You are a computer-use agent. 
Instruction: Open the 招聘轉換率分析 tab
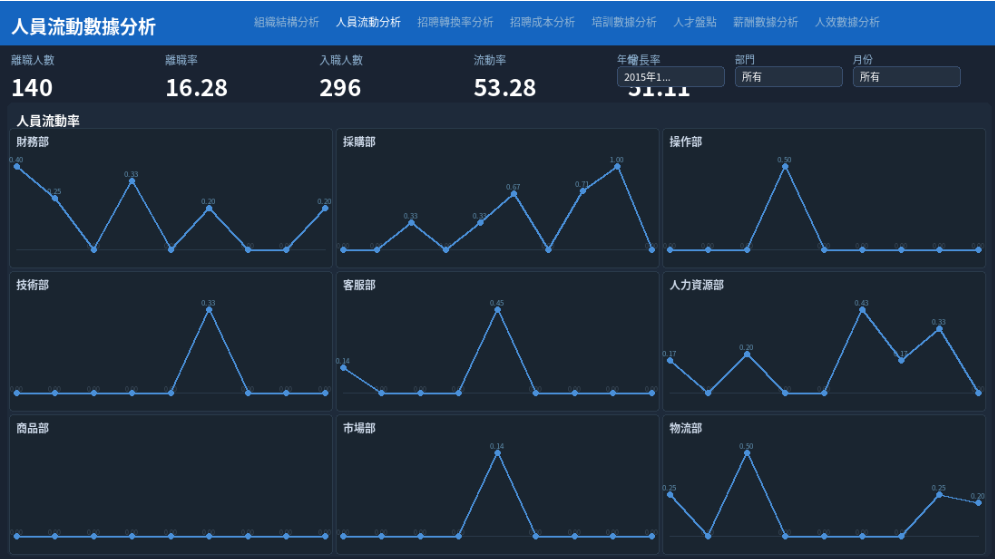(455, 22)
